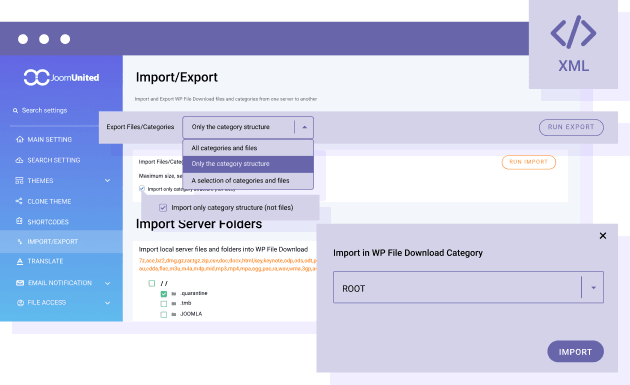This screenshot has height=385, width=630.
Task: Click the '.tmb' folder name
Action: 186,303
